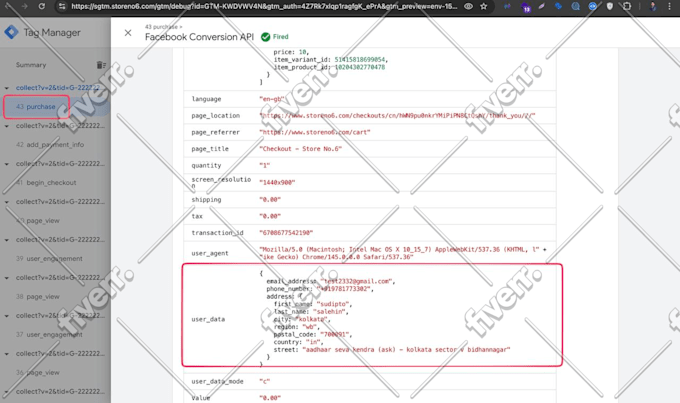This screenshot has width=680, height=403.
Task: Expand the truncated user_agent value plus sign
Action: pos(545,249)
